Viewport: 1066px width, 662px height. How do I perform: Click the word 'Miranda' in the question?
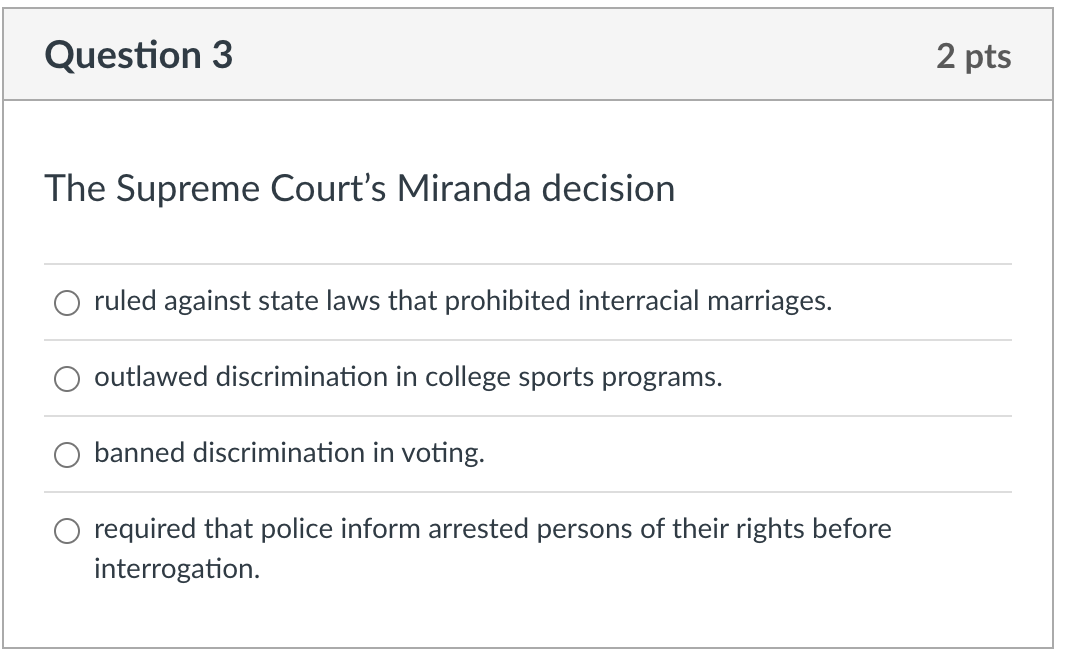[x=464, y=188]
